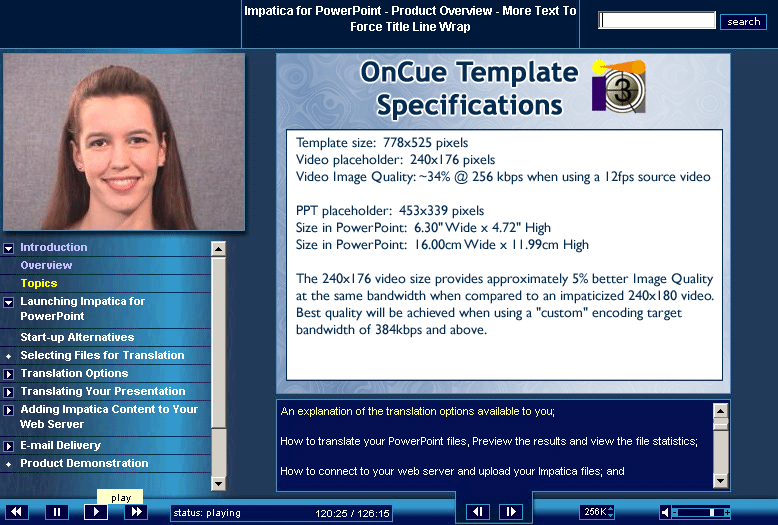Open Launching Impatica for PowerPoint topic
The image size is (778, 525).
point(82,309)
